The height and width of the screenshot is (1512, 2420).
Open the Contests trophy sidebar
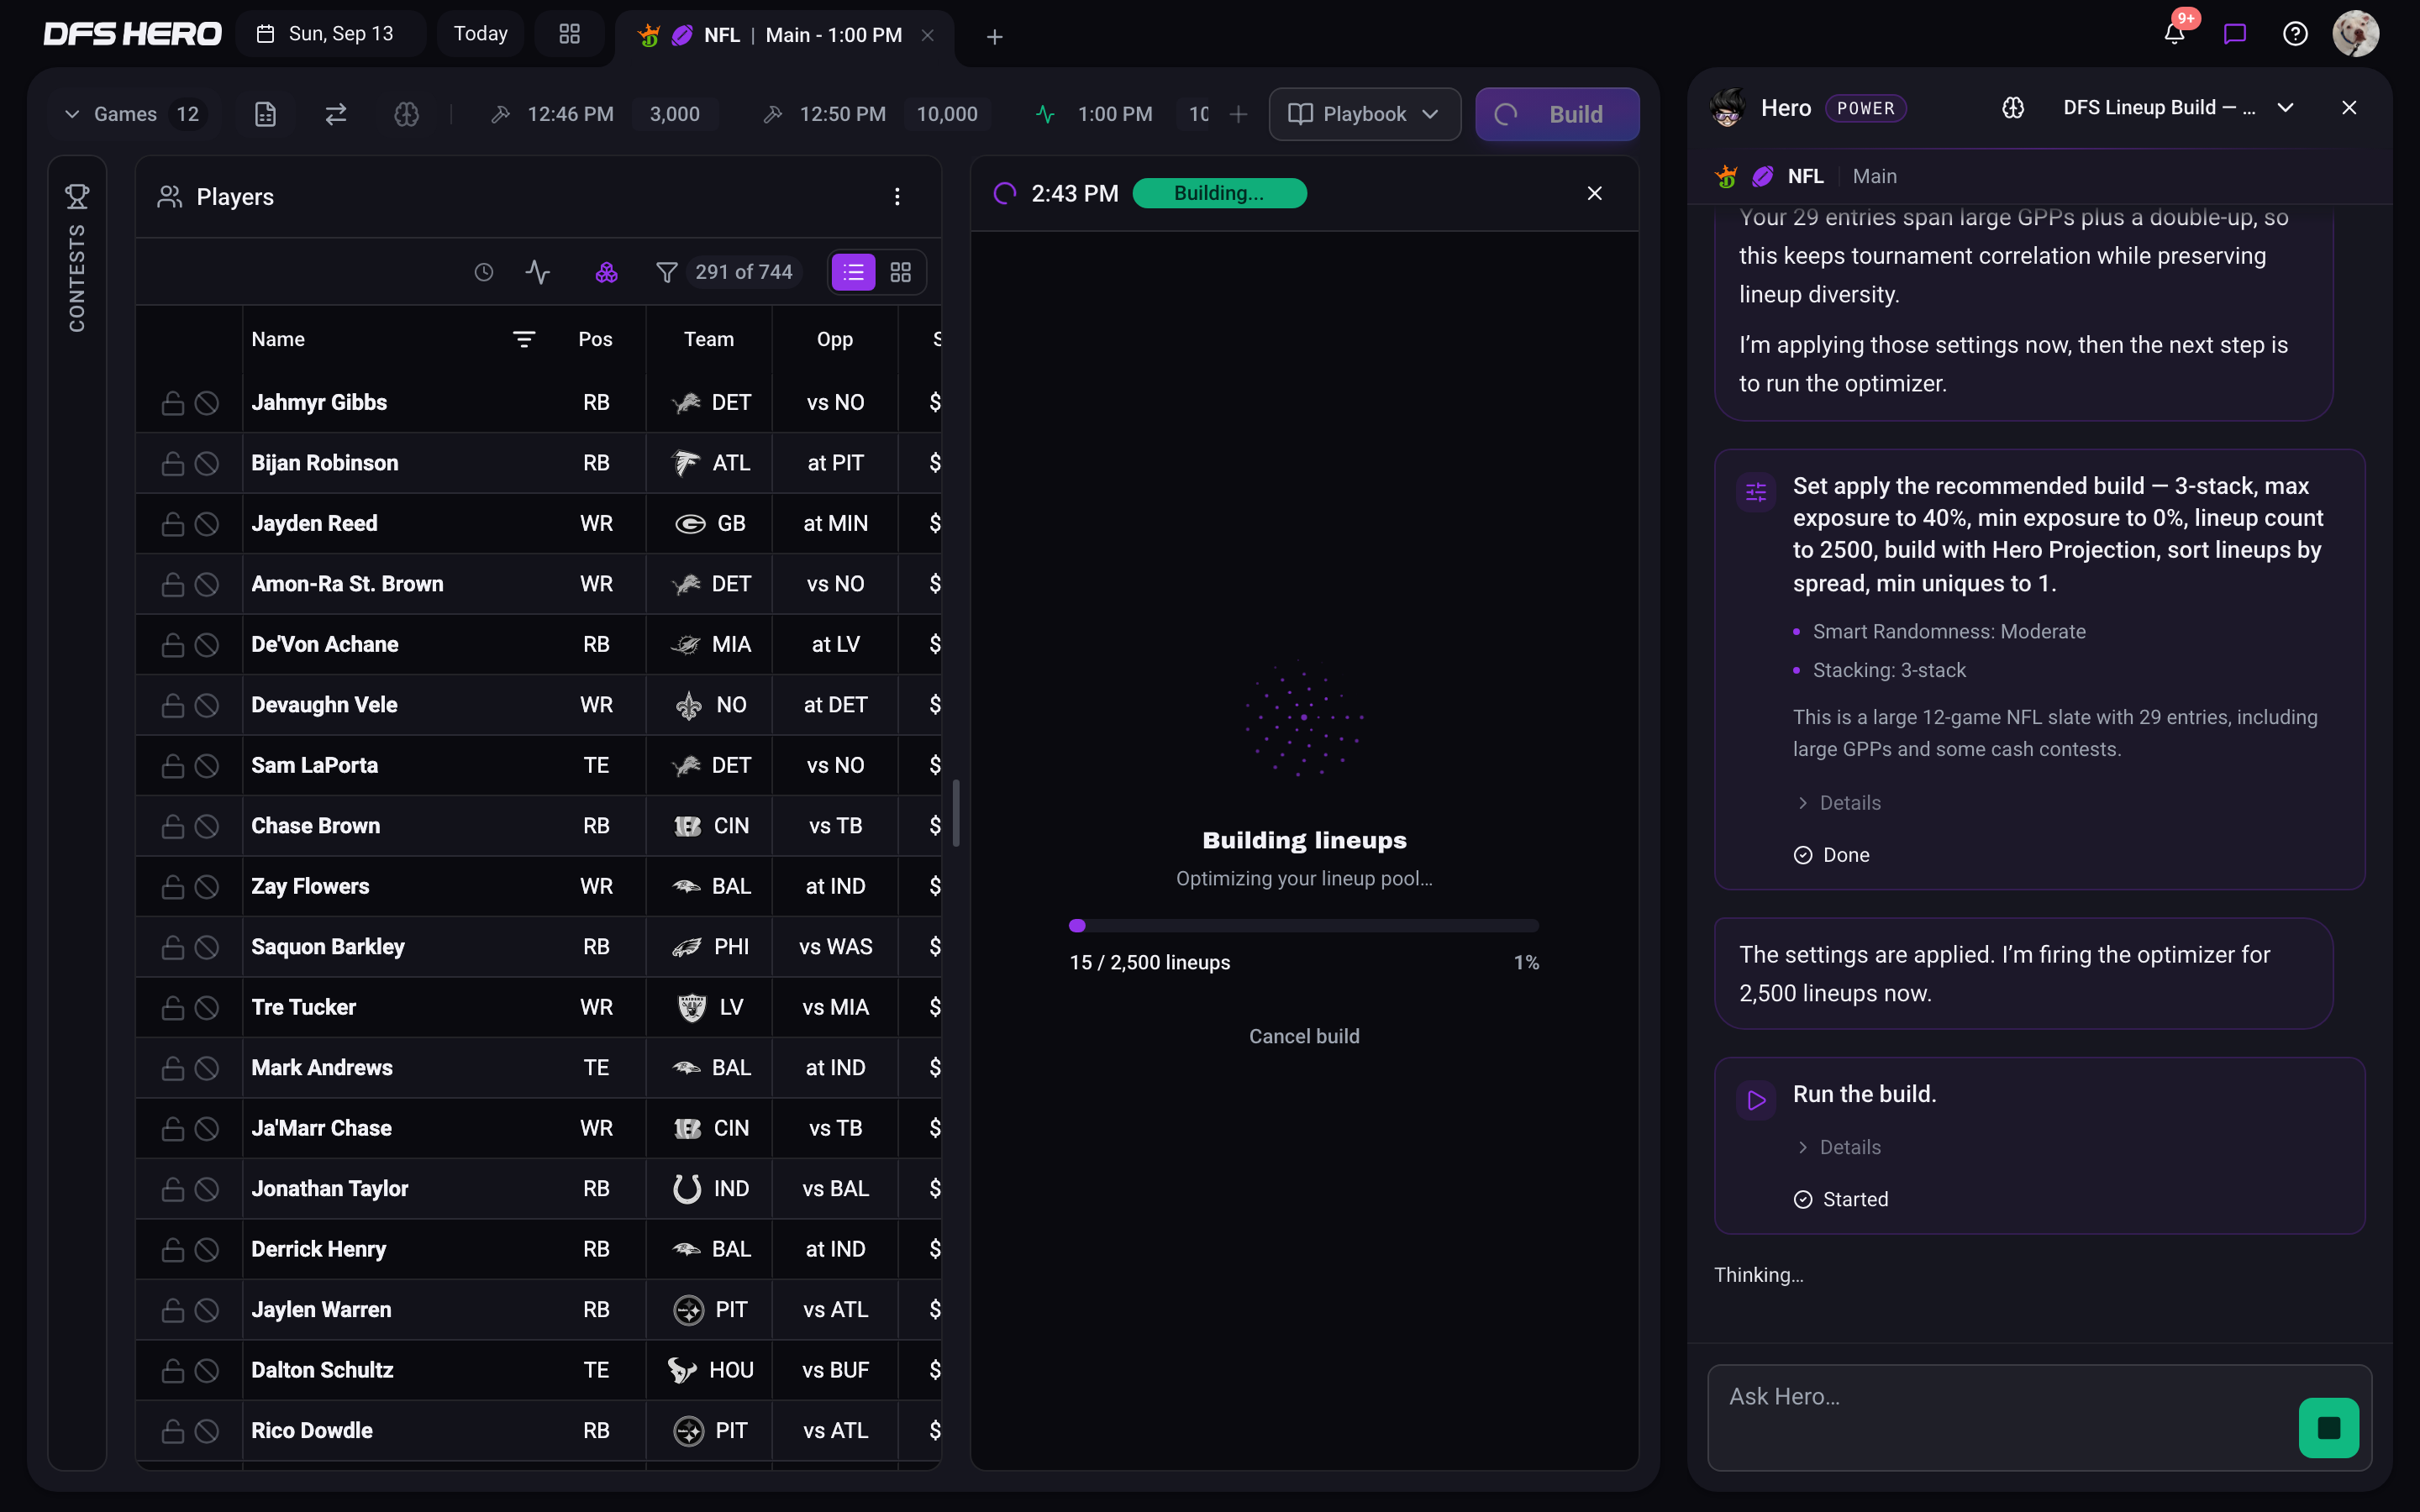coord(77,196)
